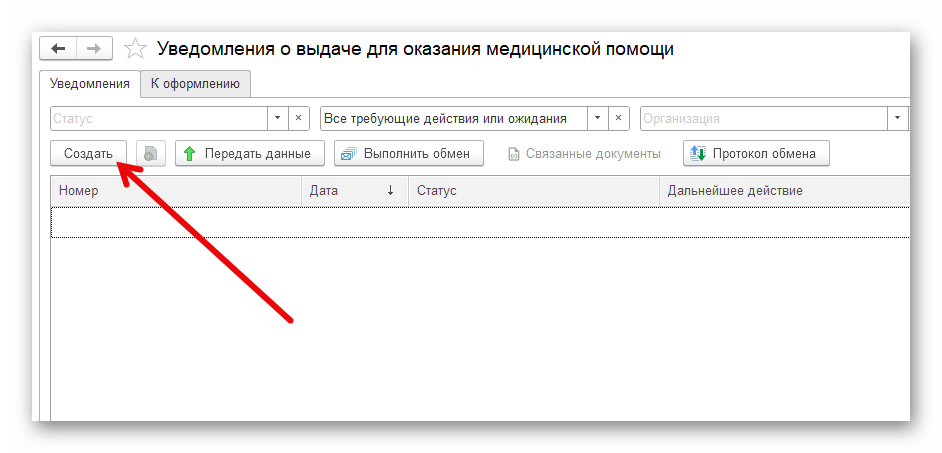Add page to favorites with star icon
This screenshot has width=942, height=453.
point(135,49)
